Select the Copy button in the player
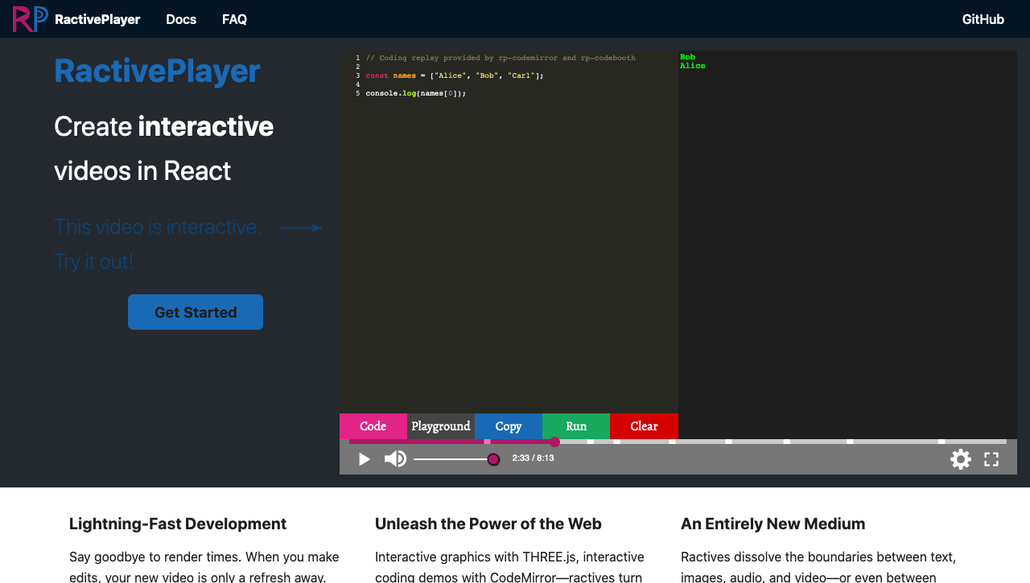This screenshot has width=1030, height=583. click(508, 426)
